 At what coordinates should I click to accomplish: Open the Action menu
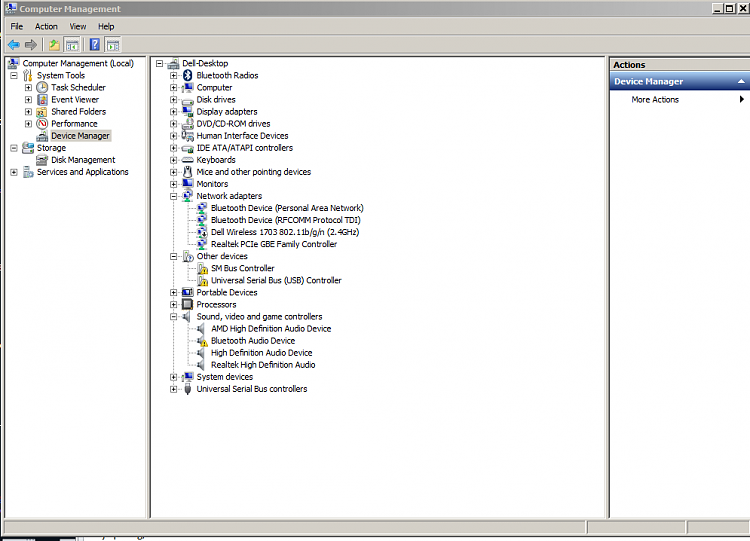[x=46, y=26]
